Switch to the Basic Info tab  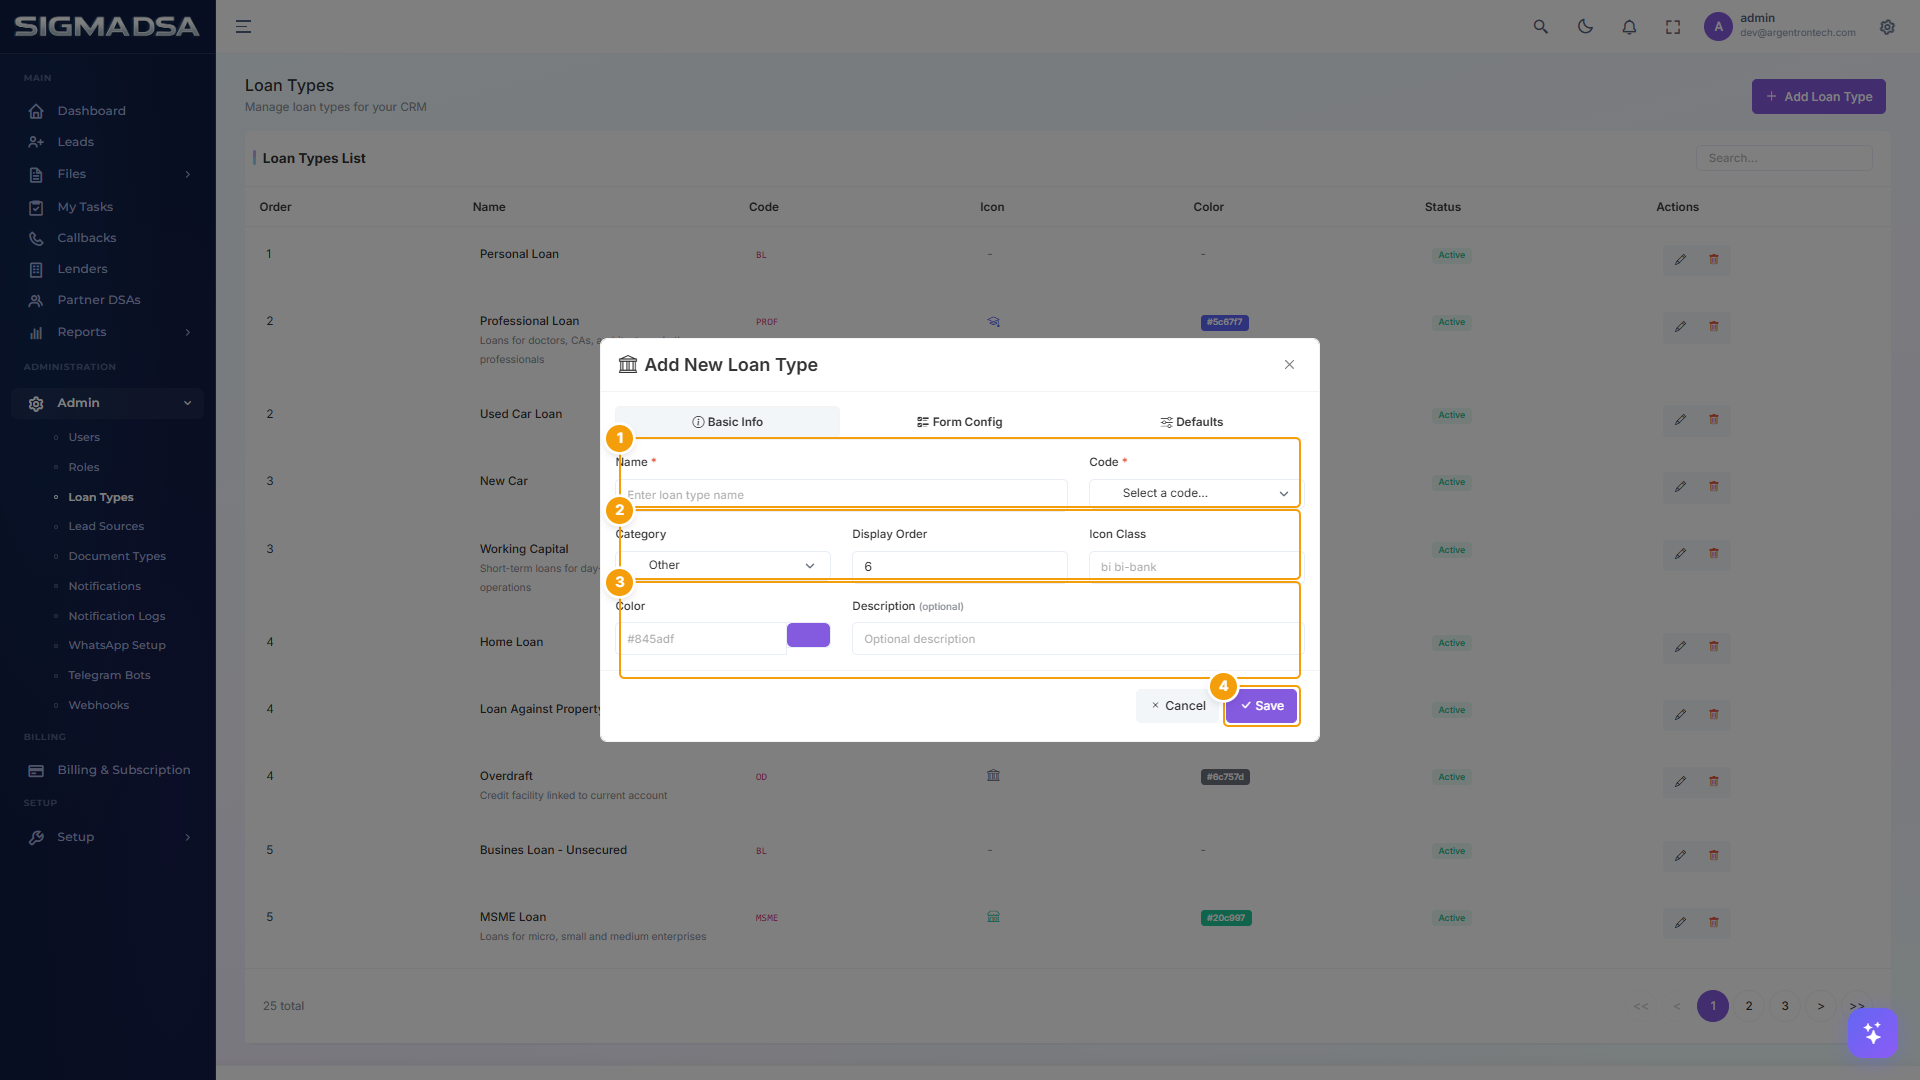coord(727,422)
